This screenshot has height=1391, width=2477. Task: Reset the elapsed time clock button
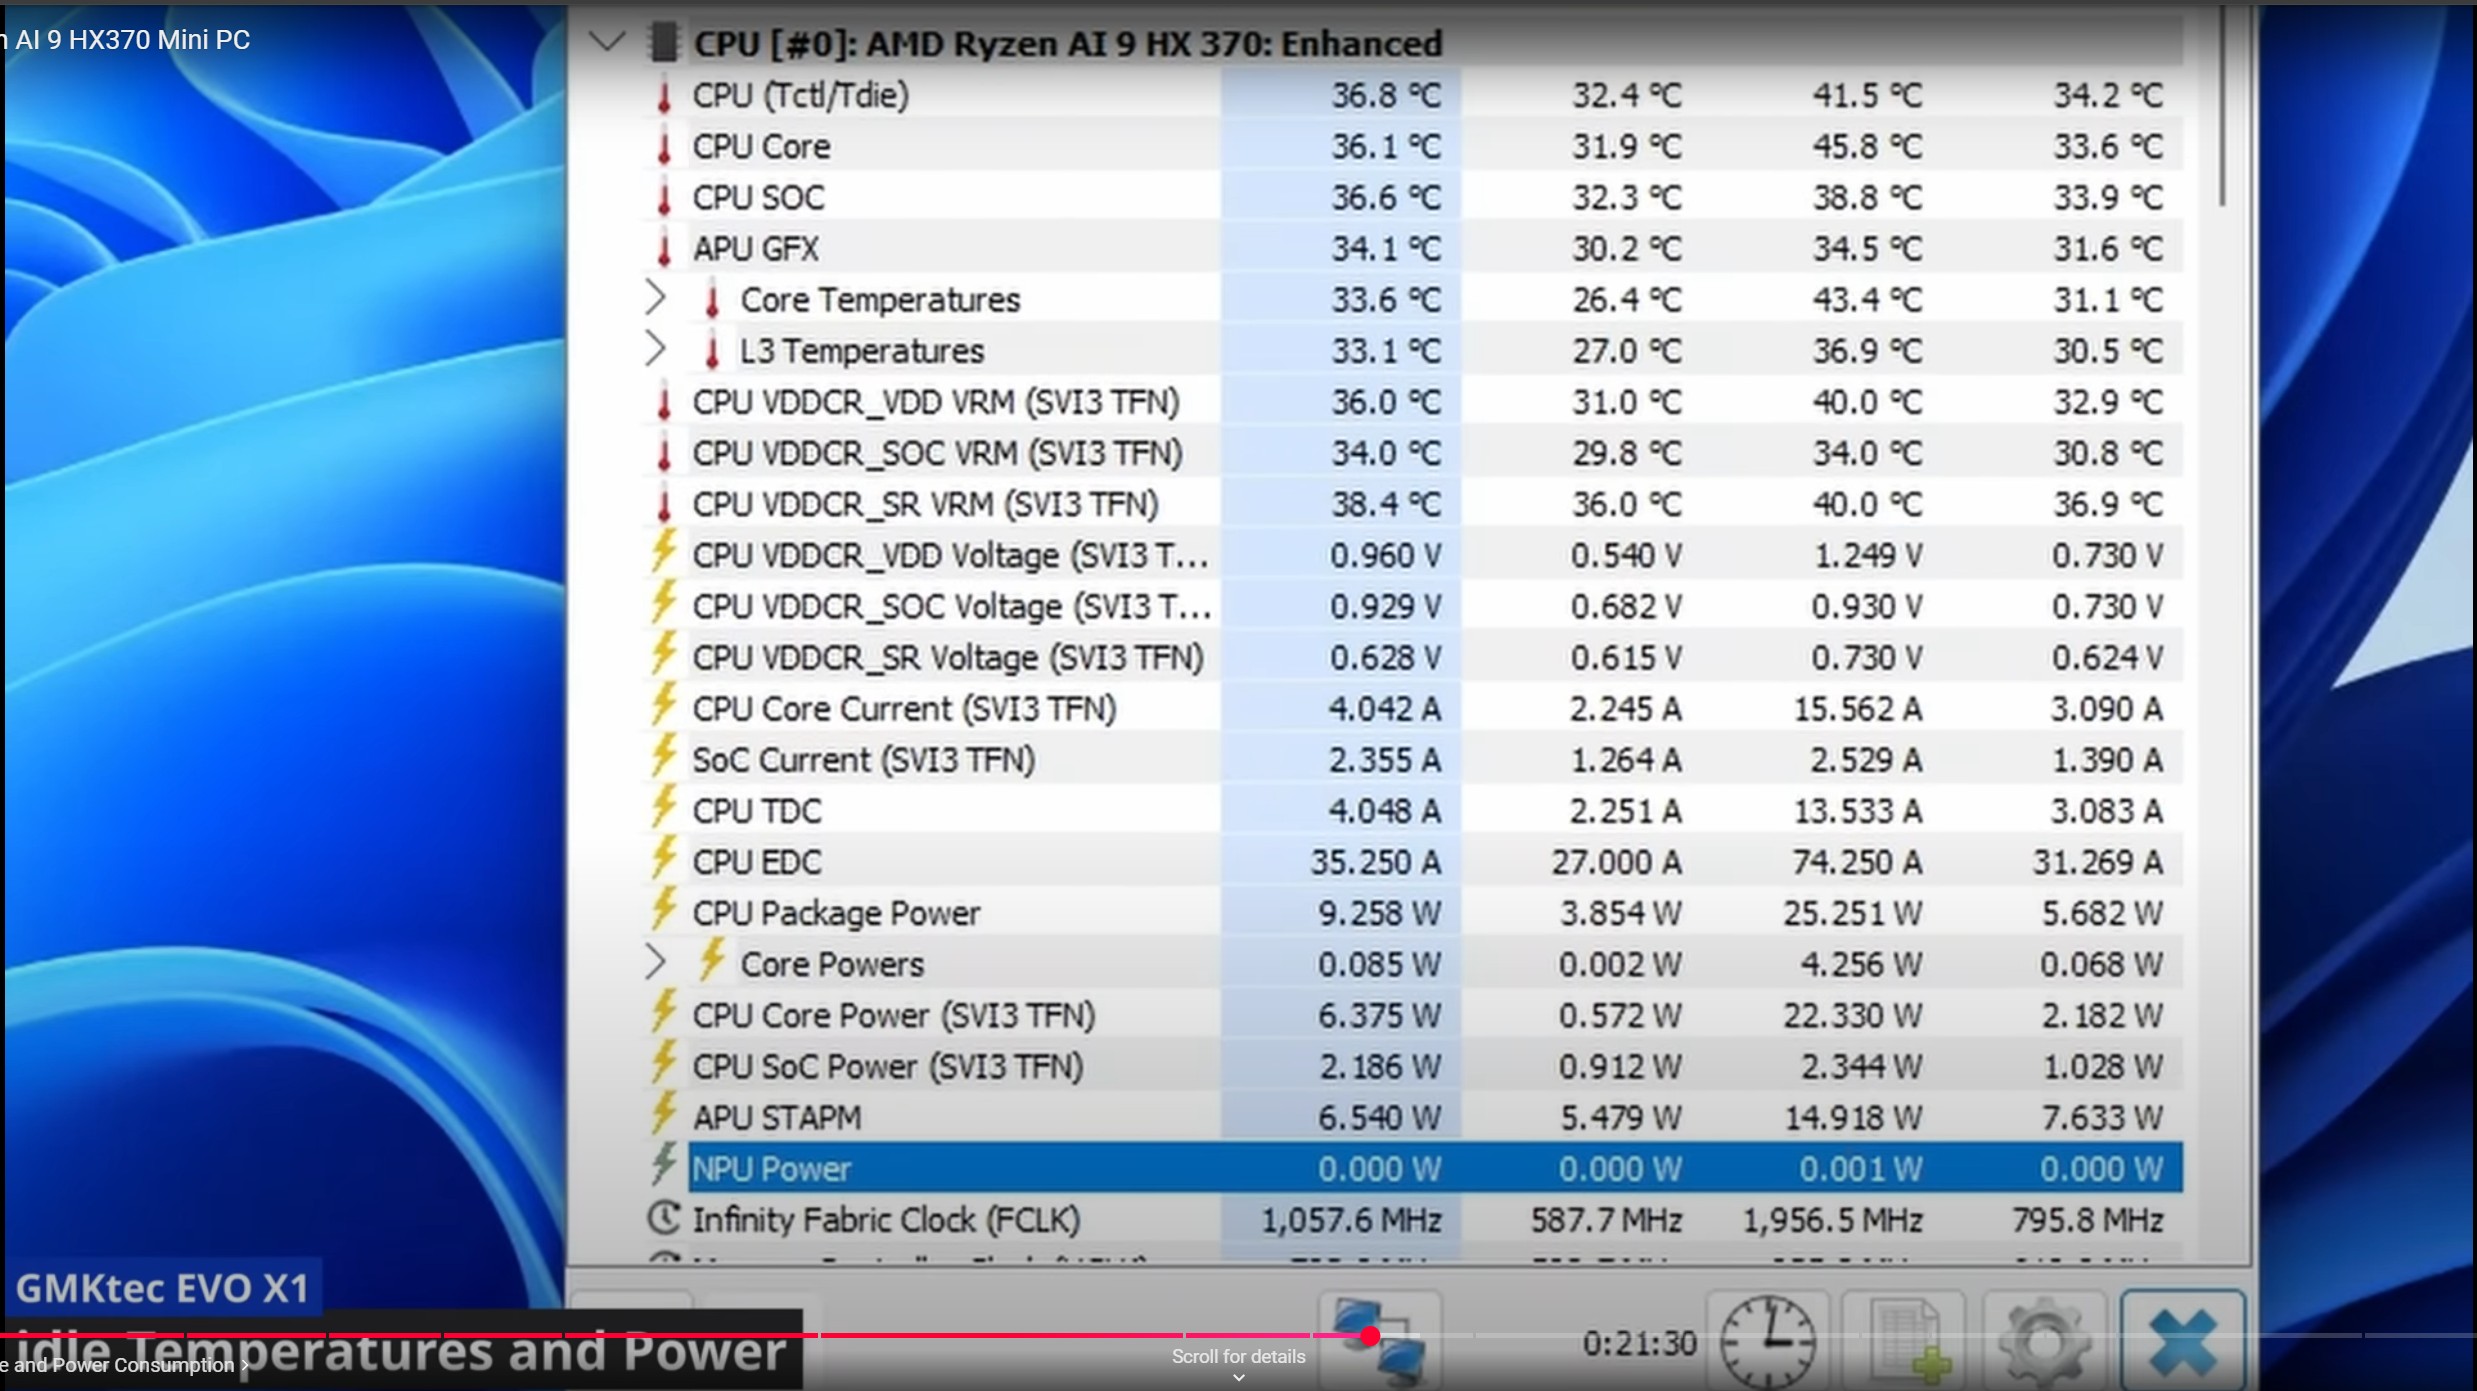pyautogui.click(x=1768, y=1340)
